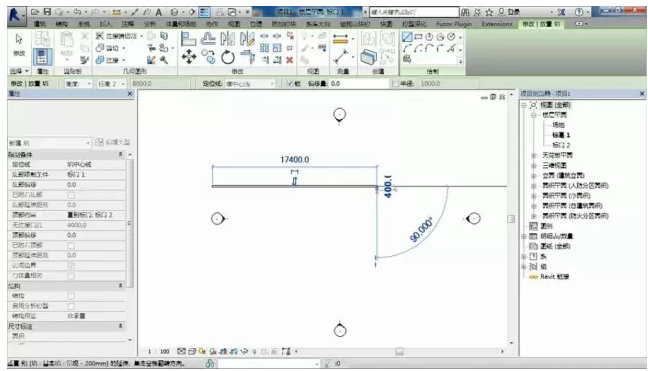Select the Circle draw tool
648x371 pixels.
click(451, 37)
